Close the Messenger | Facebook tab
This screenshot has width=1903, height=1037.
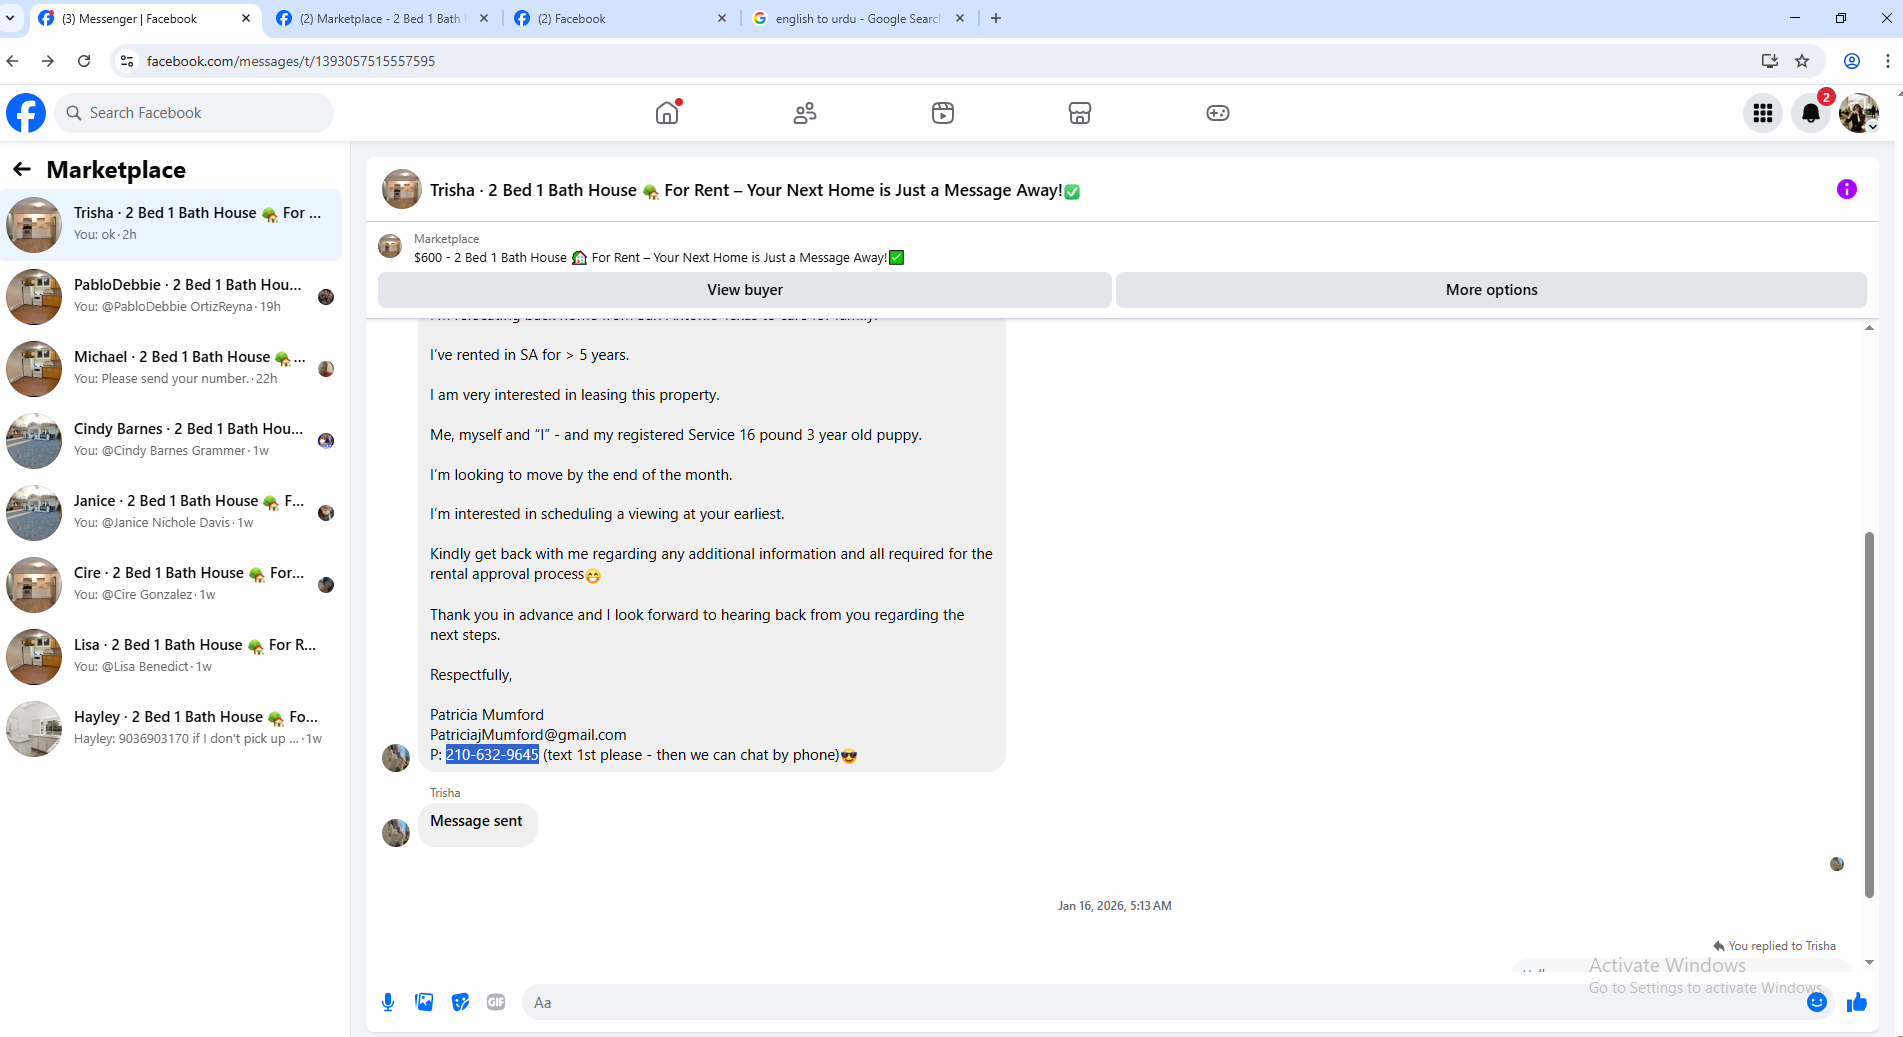(x=246, y=18)
